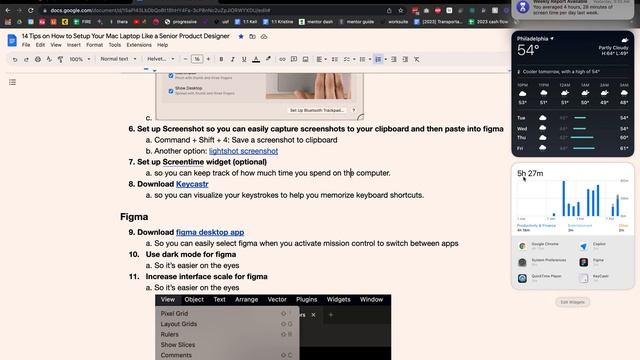Screen dimensions: 640x360
Task: Click the Redo icon in Docs toolbar
Action: (x=26, y=60)
